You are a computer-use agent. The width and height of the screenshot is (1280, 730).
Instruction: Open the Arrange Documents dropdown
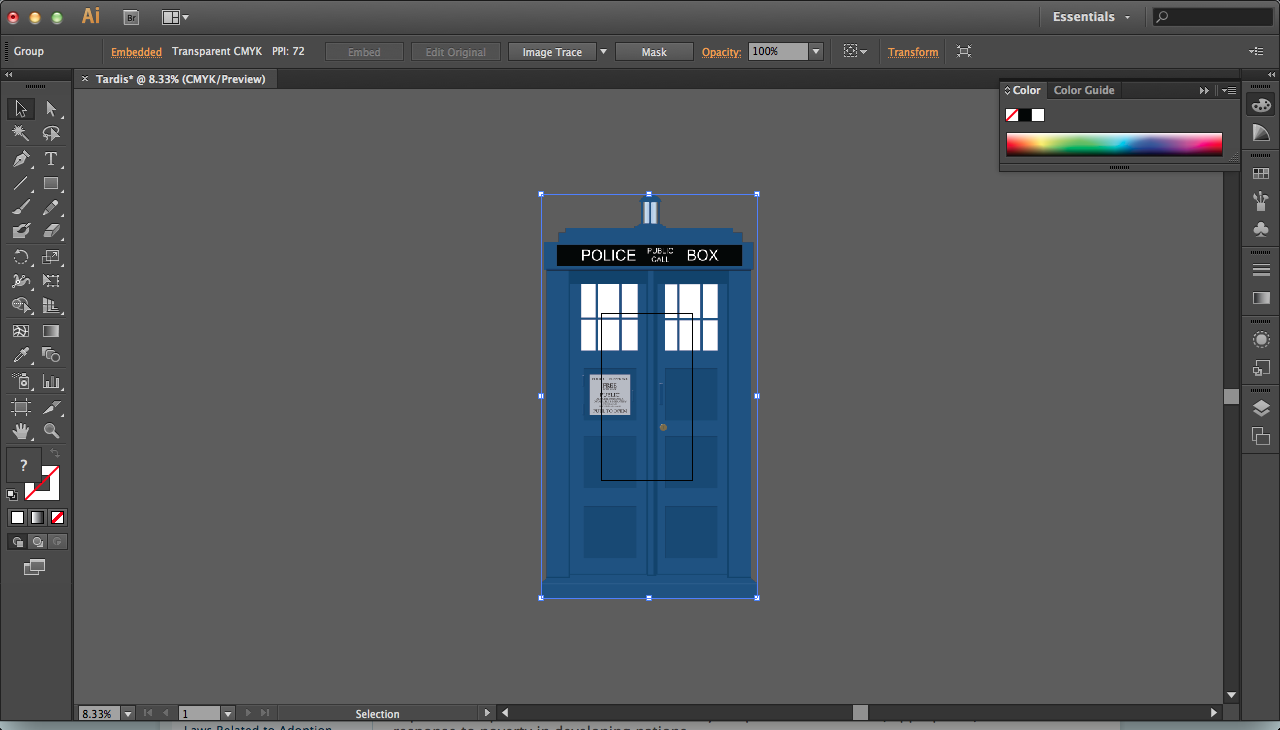click(175, 17)
